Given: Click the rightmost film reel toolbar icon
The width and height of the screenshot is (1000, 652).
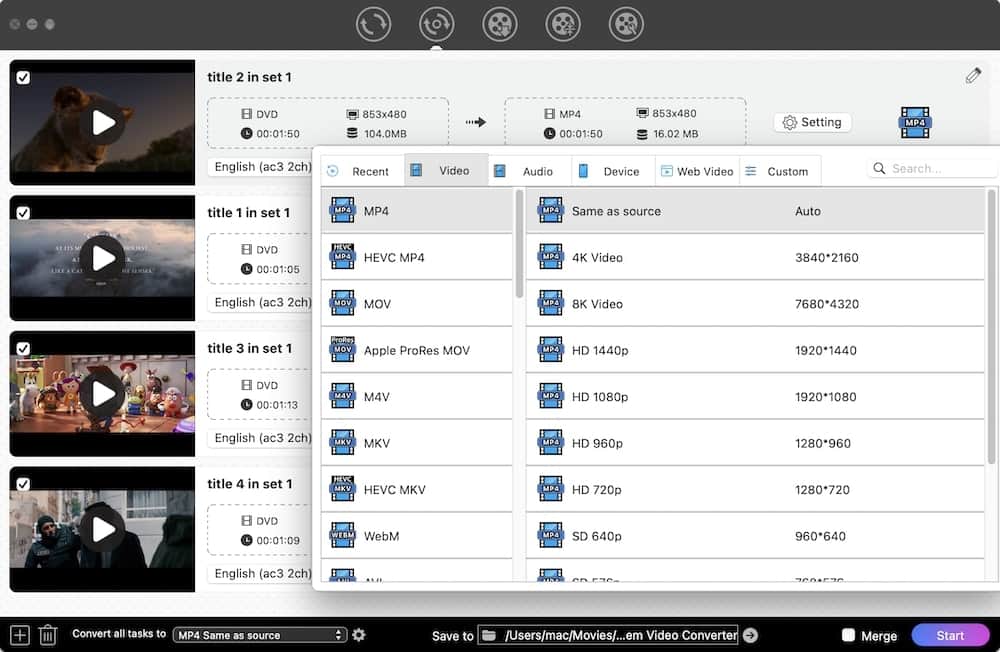Looking at the screenshot, I should point(626,24).
